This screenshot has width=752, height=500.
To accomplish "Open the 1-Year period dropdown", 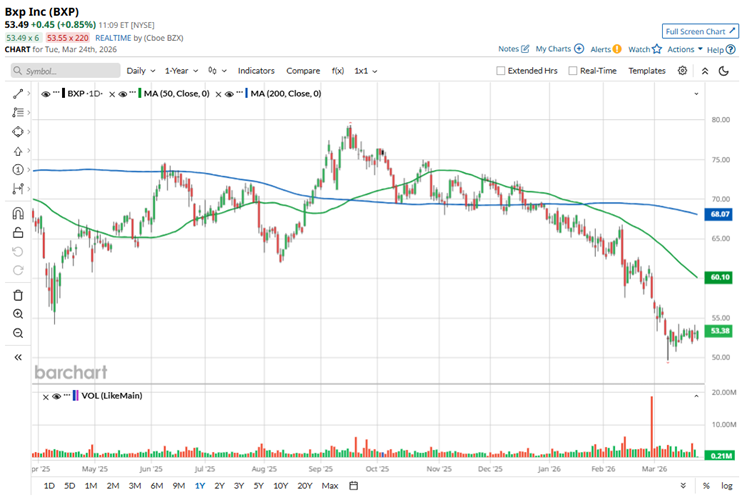I will click(x=181, y=71).
